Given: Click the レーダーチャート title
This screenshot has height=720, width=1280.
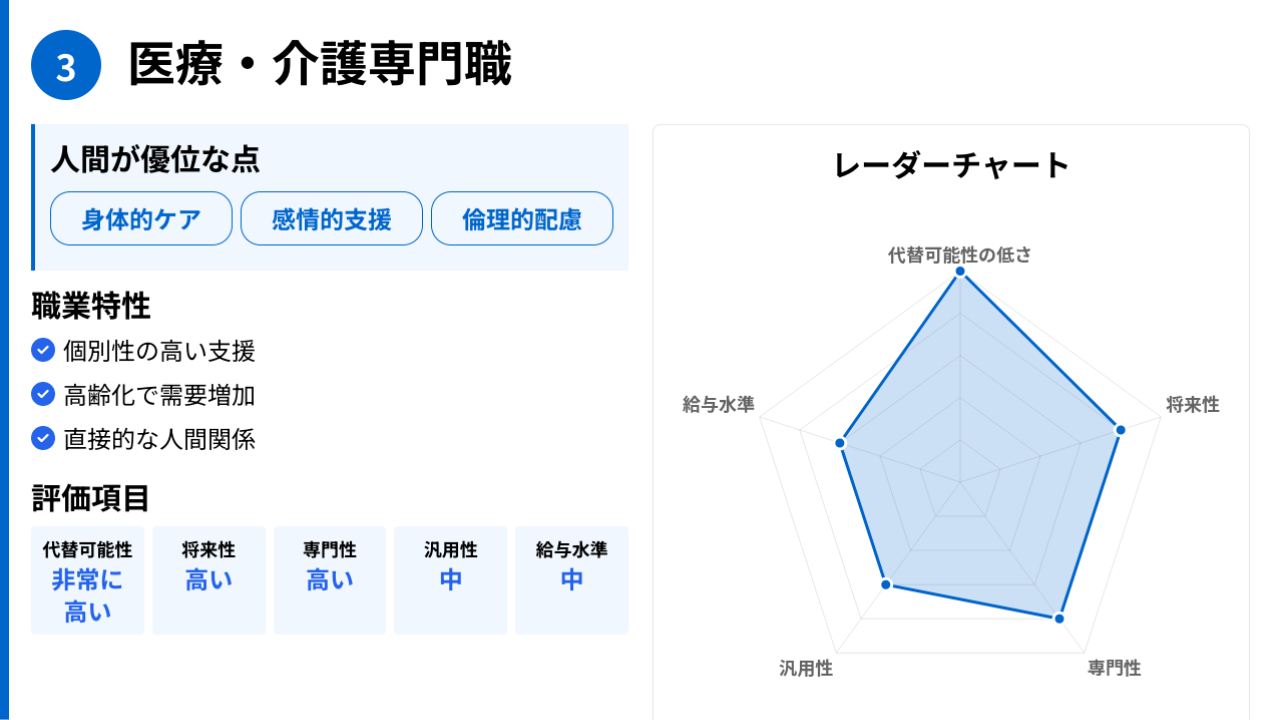Looking at the screenshot, I should pos(951,165).
